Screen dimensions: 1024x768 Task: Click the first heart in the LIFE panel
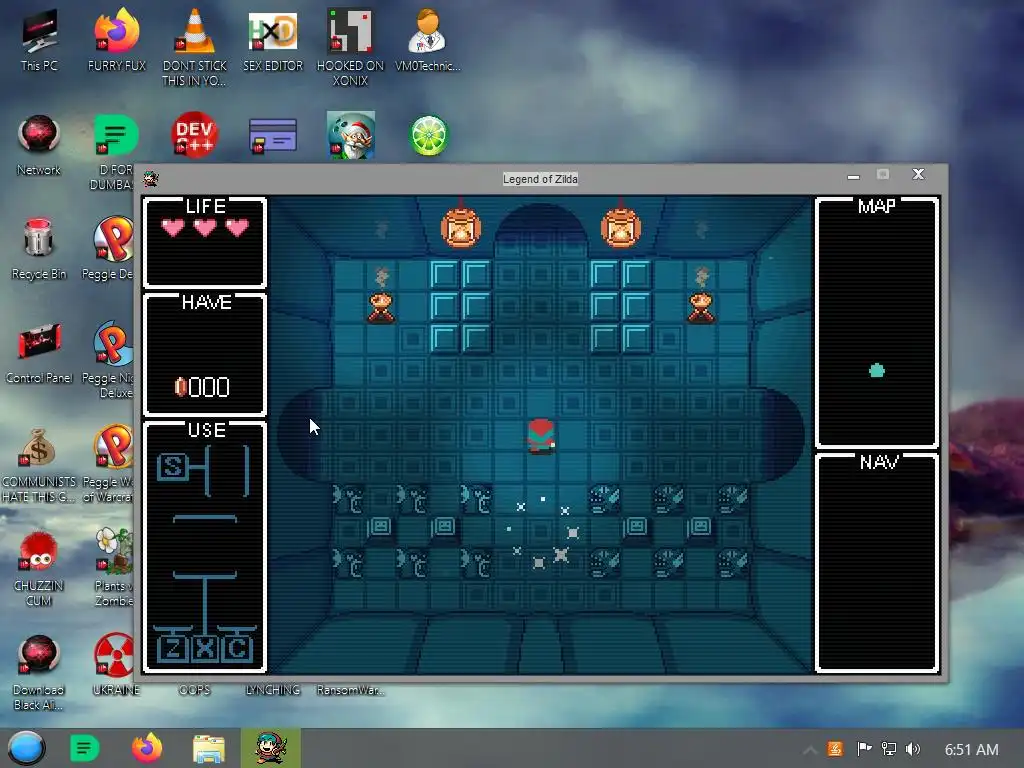point(173,228)
